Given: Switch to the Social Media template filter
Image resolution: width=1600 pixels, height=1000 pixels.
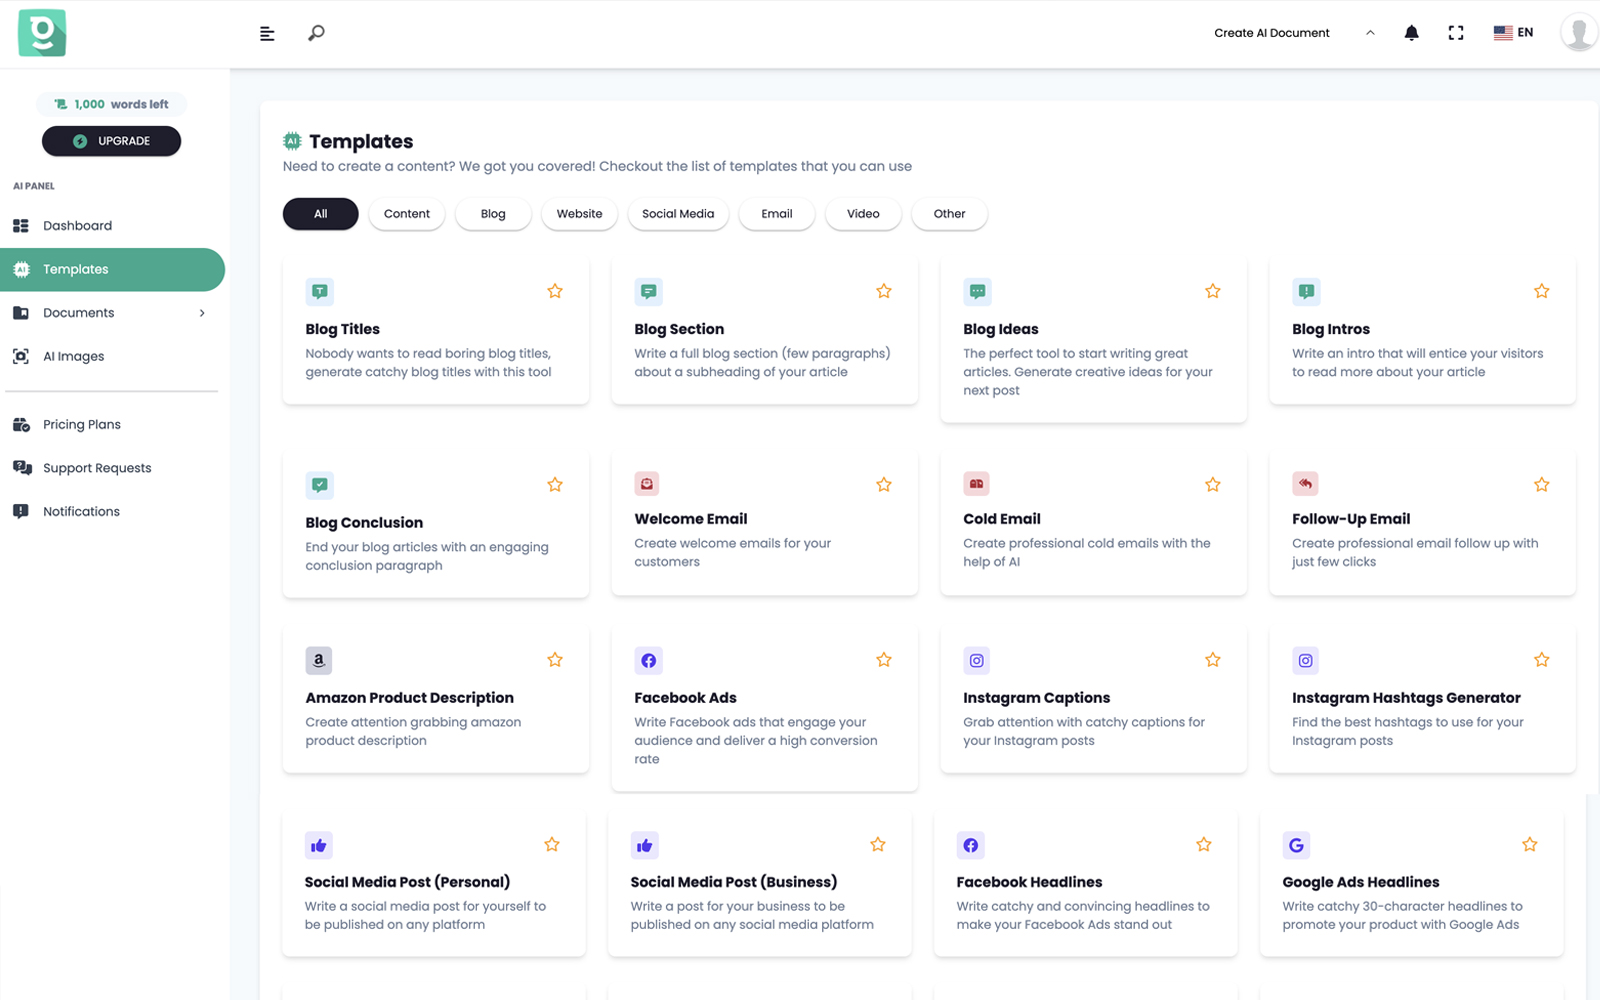Looking at the screenshot, I should pos(678,213).
